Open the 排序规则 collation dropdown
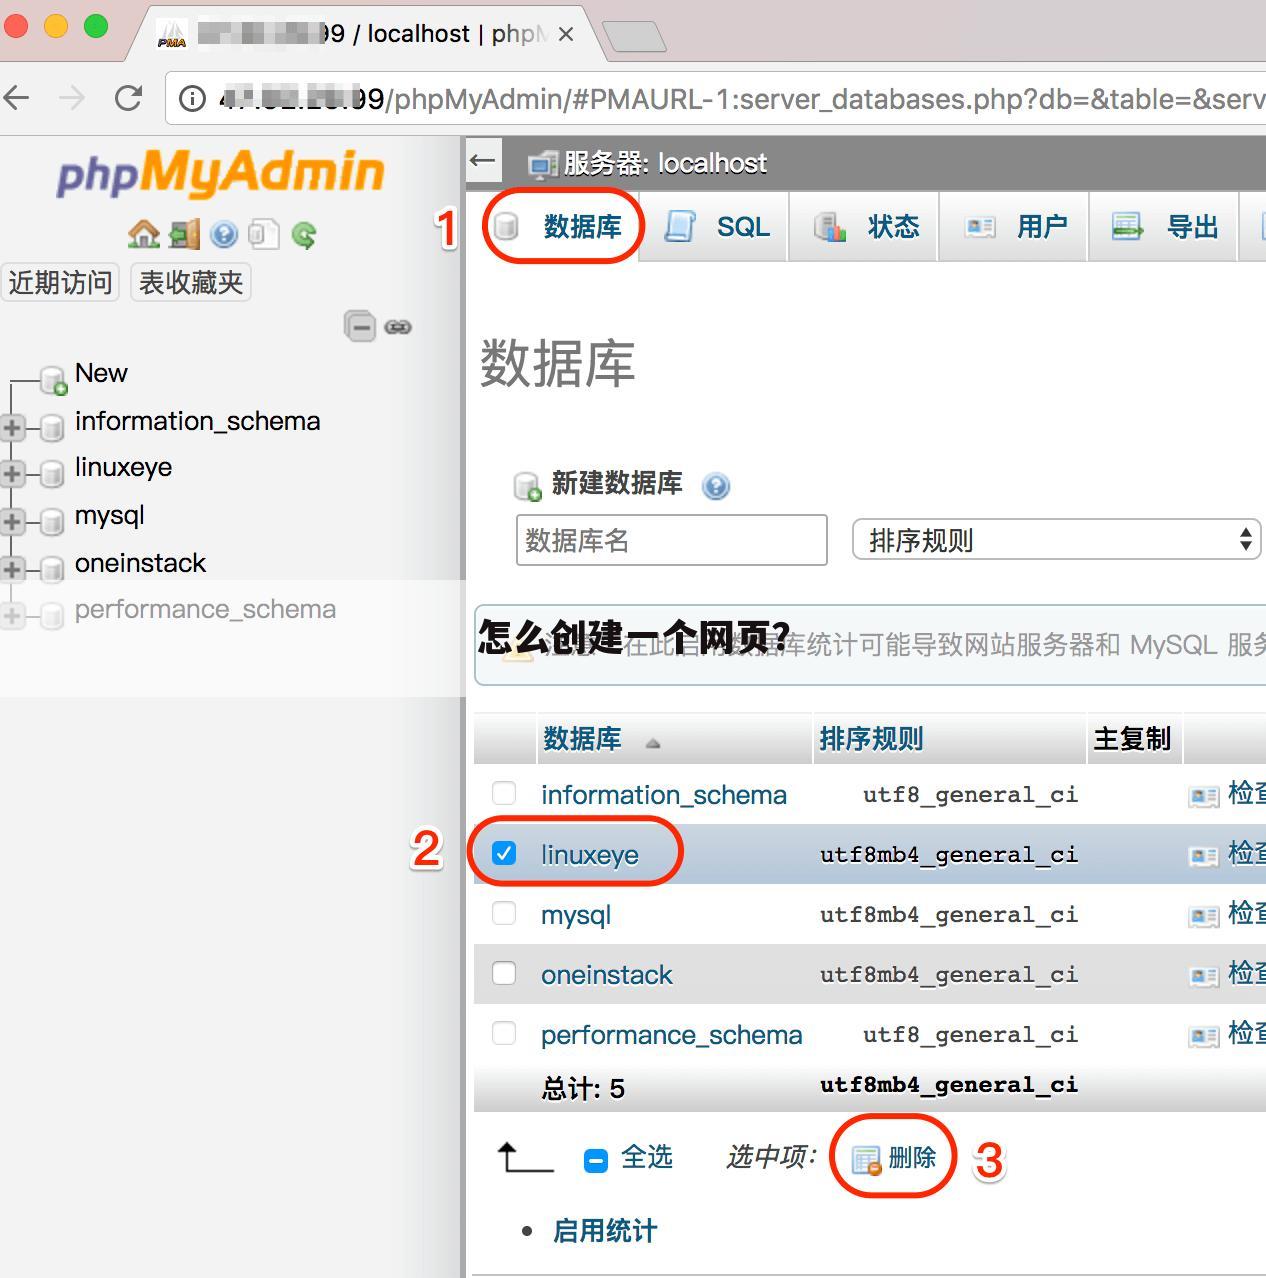The width and height of the screenshot is (1266, 1278). [x=1056, y=540]
